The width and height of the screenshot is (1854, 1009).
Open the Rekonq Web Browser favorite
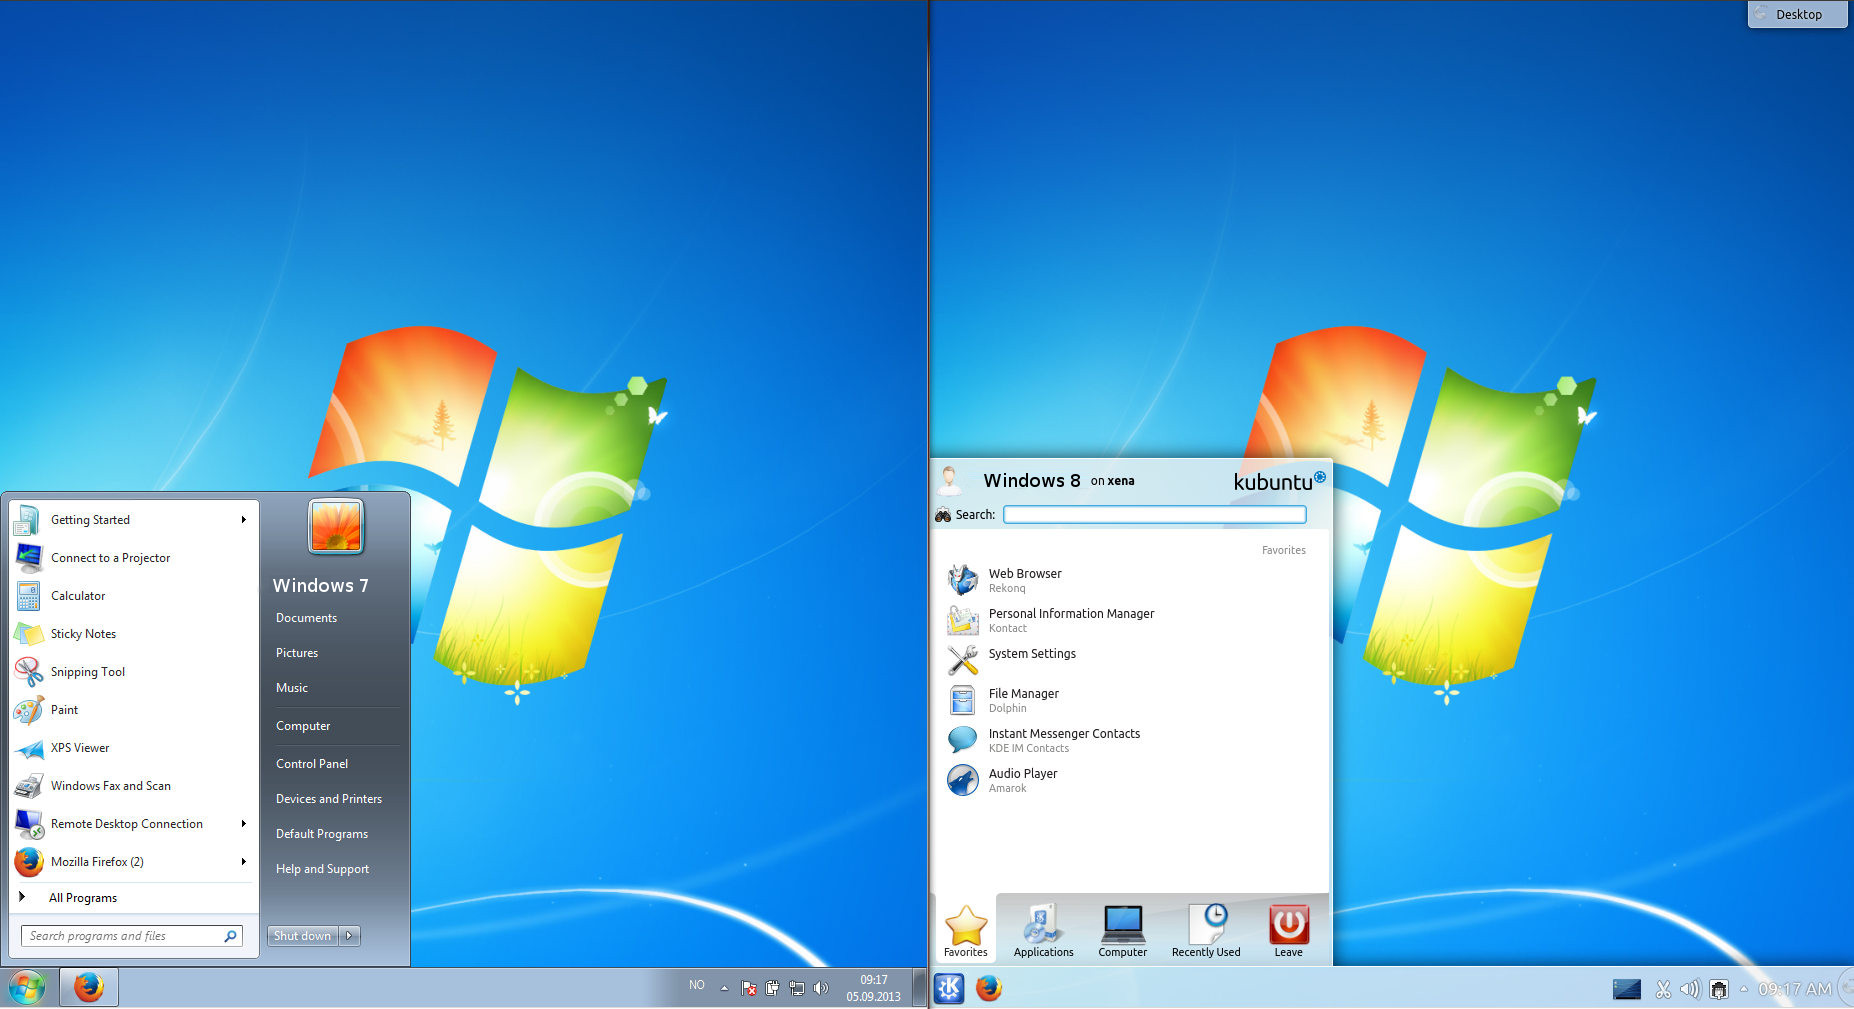tap(1025, 580)
